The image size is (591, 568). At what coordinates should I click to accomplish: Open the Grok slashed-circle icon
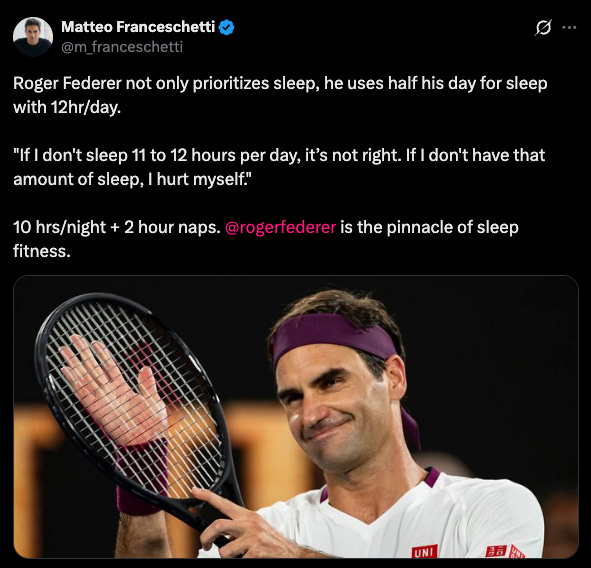click(x=543, y=28)
